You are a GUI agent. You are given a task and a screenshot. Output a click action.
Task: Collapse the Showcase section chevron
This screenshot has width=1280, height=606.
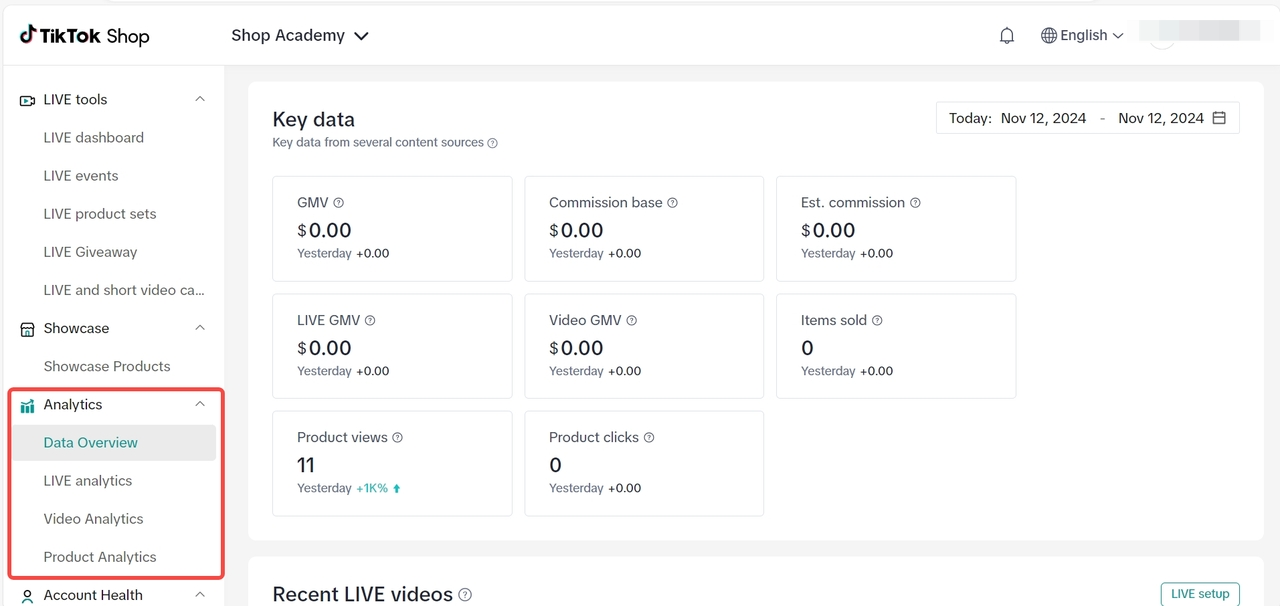[x=200, y=328]
